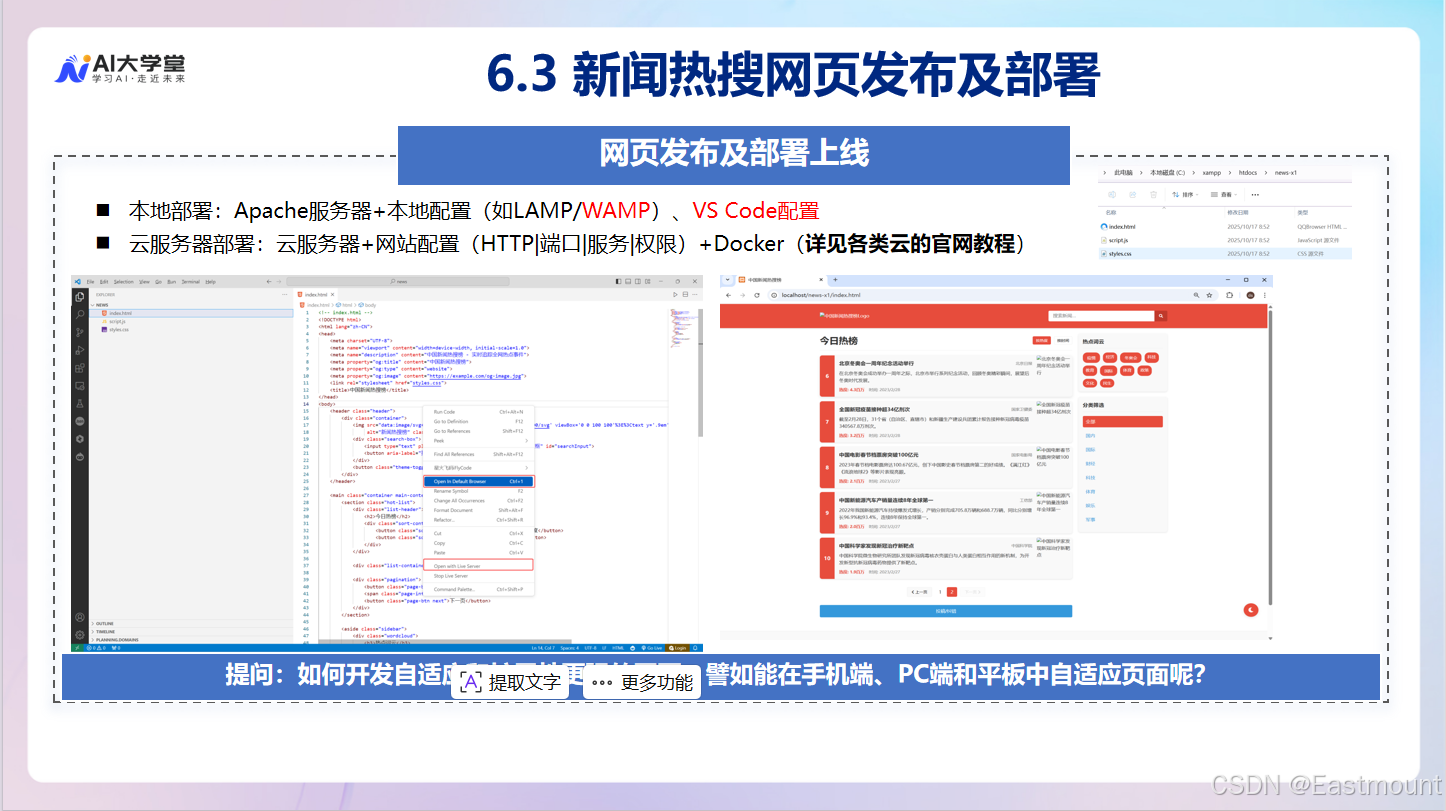1446x811 pixels.
Task: Toggle the split editor layout icon in VS Code
Action: pos(684,294)
